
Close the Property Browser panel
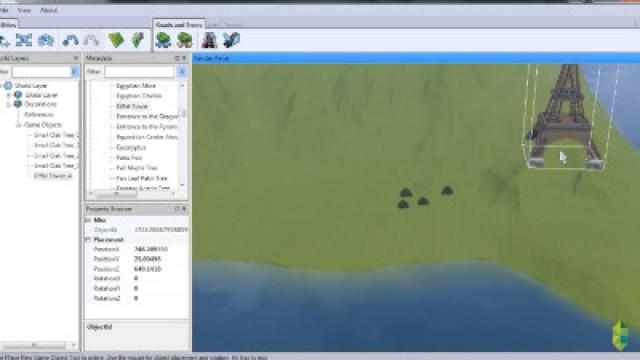tap(184, 209)
